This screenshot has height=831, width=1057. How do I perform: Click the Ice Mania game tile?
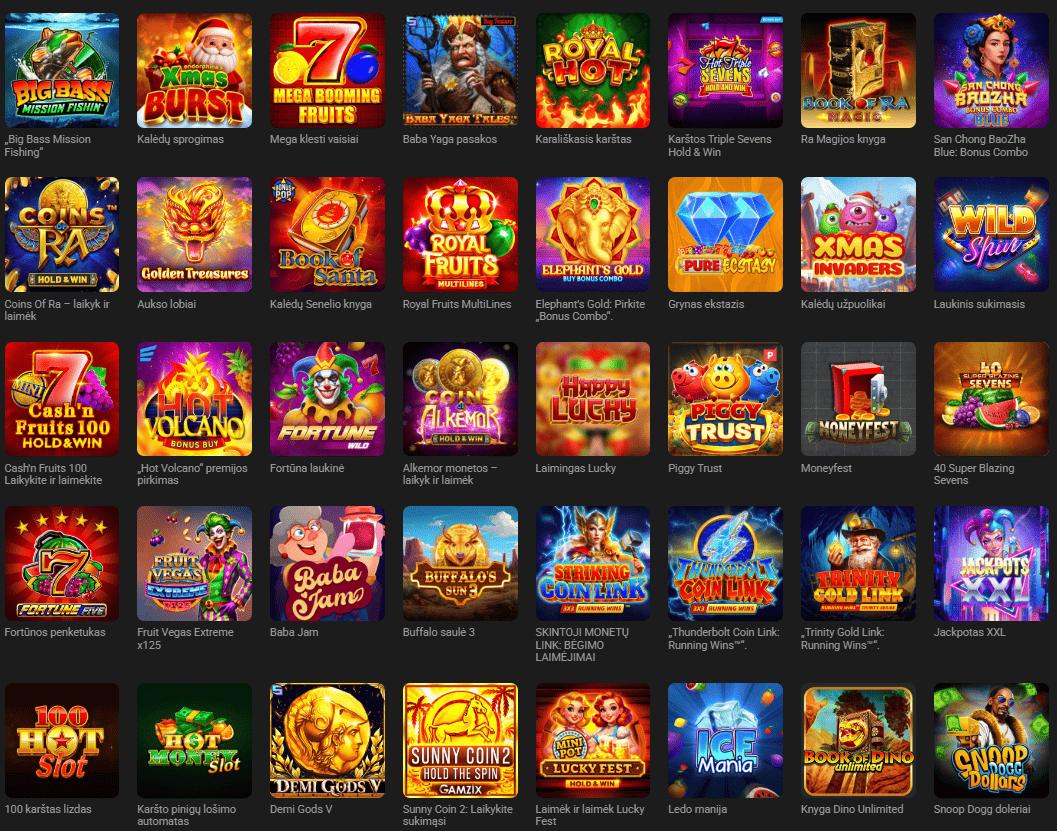click(725, 740)
